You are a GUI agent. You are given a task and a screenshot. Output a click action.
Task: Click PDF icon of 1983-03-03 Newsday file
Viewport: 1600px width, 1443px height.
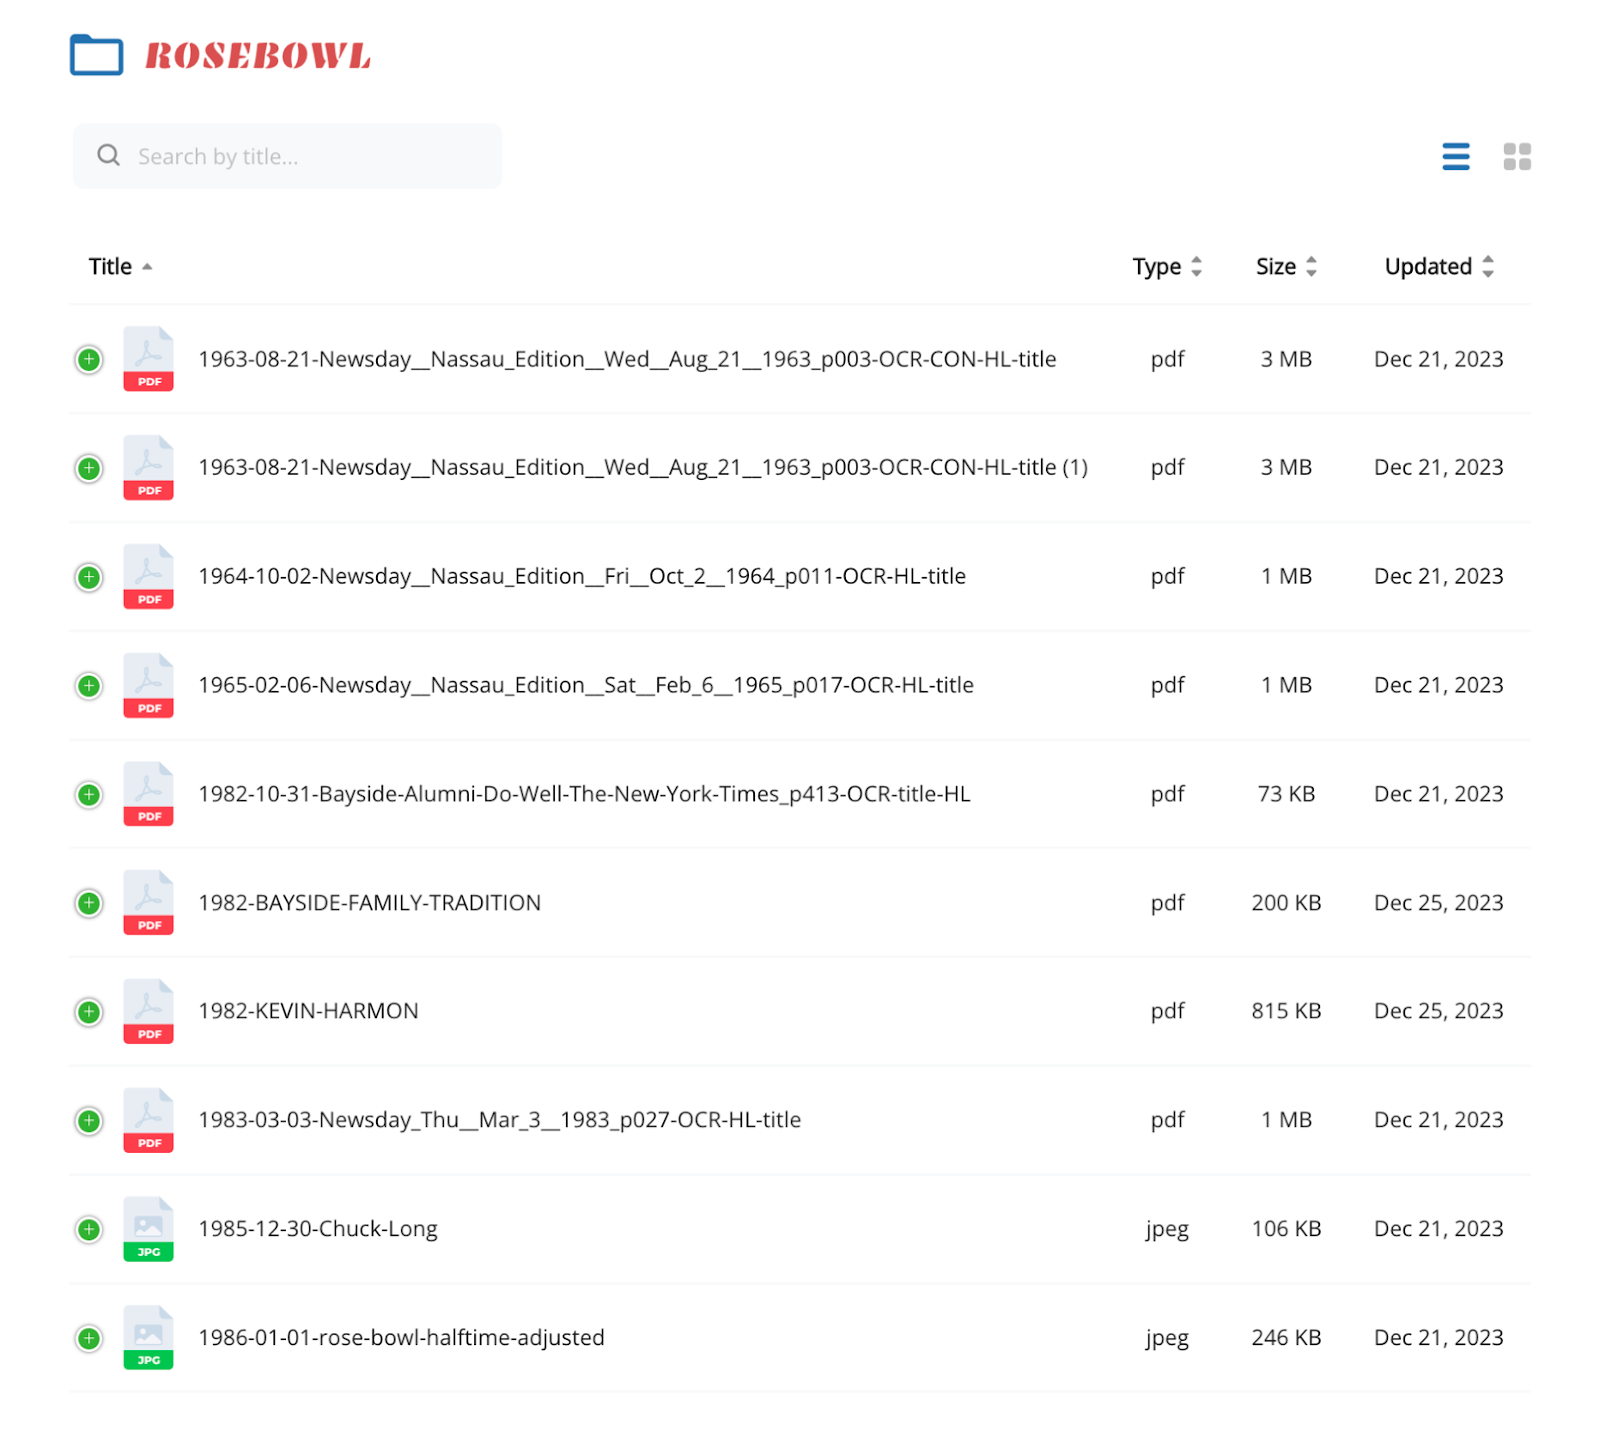click(x=148, y=1121)
